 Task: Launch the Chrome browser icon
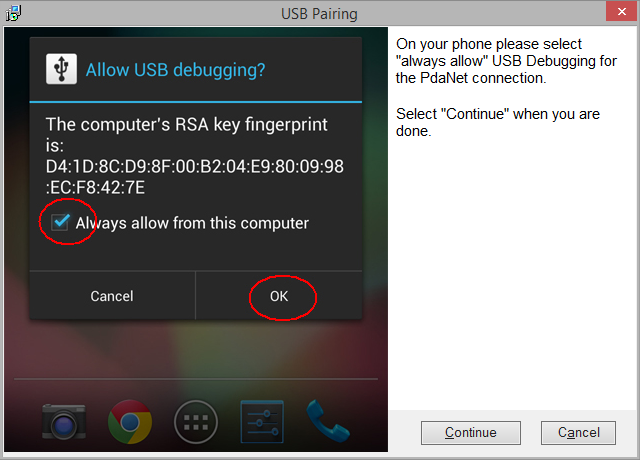point(130,422)
